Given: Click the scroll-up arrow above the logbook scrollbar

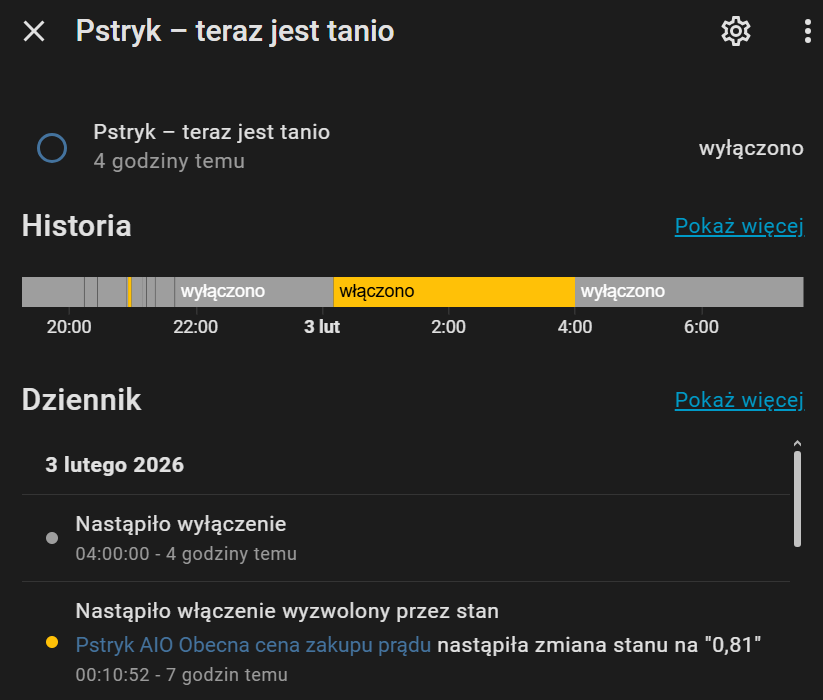Looking at the screenshot, I should 797,442.
